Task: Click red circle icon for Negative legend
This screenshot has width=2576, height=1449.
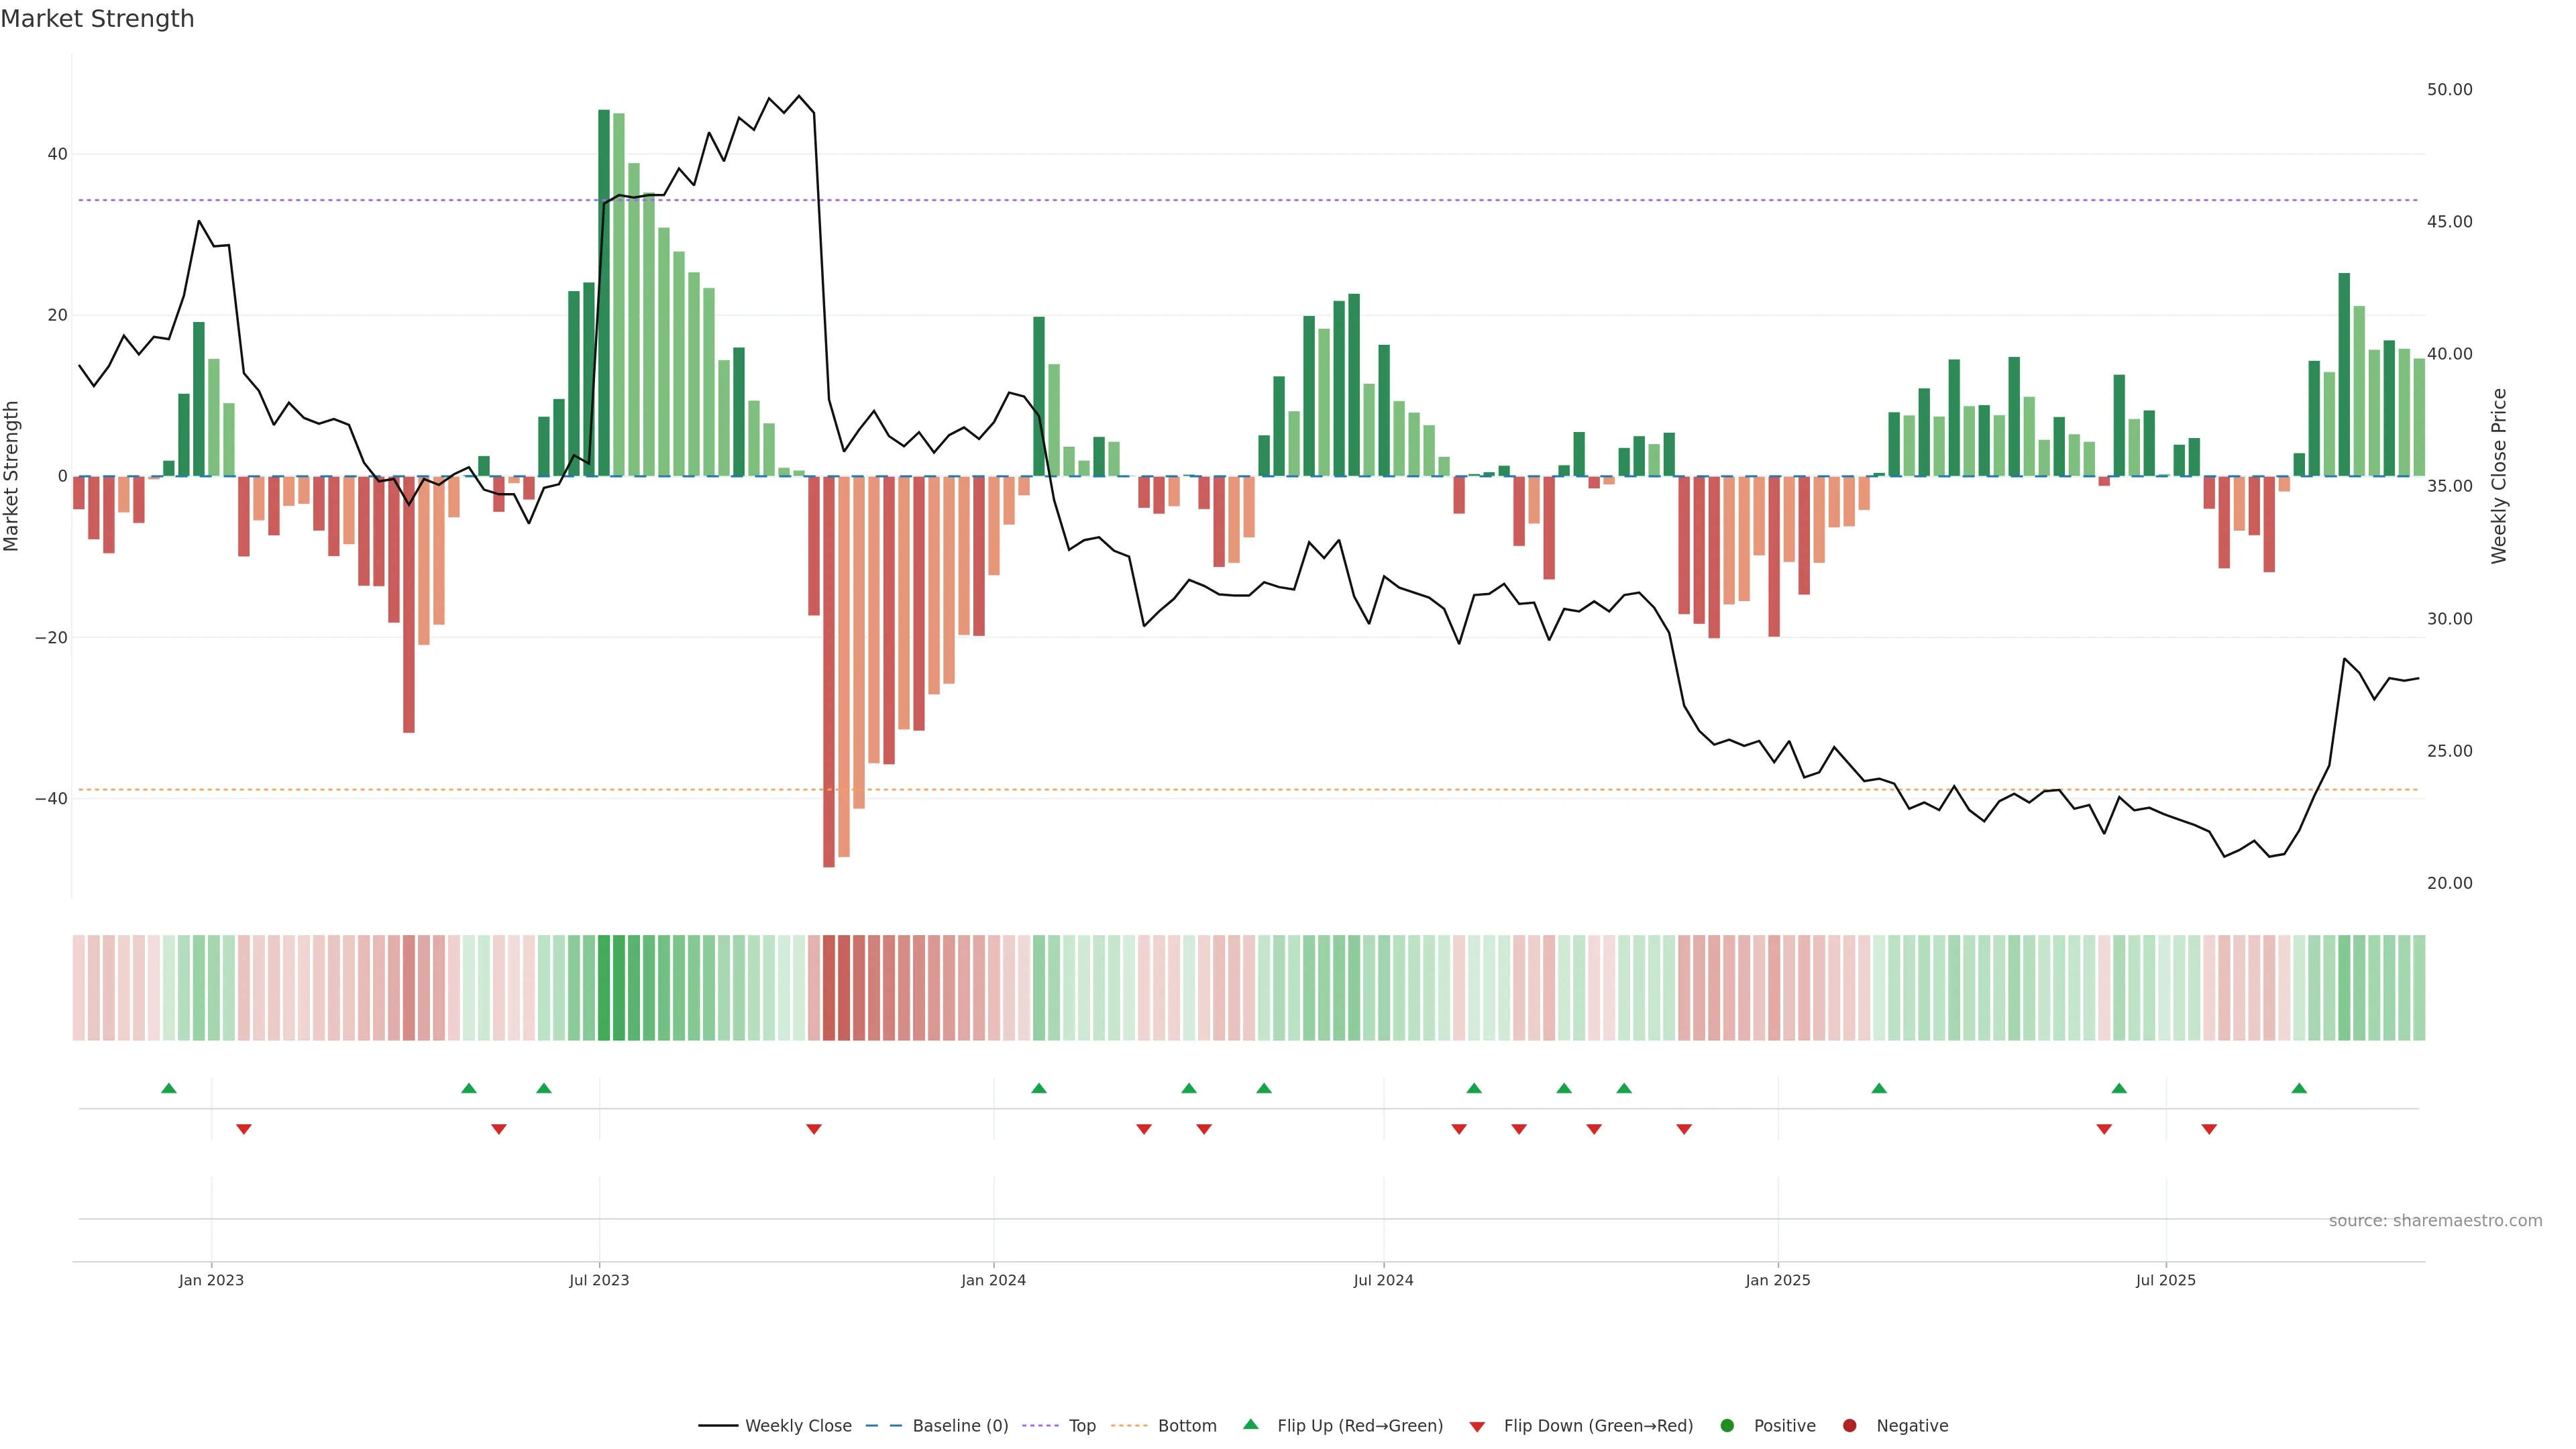Action: coord(1849,1426)
